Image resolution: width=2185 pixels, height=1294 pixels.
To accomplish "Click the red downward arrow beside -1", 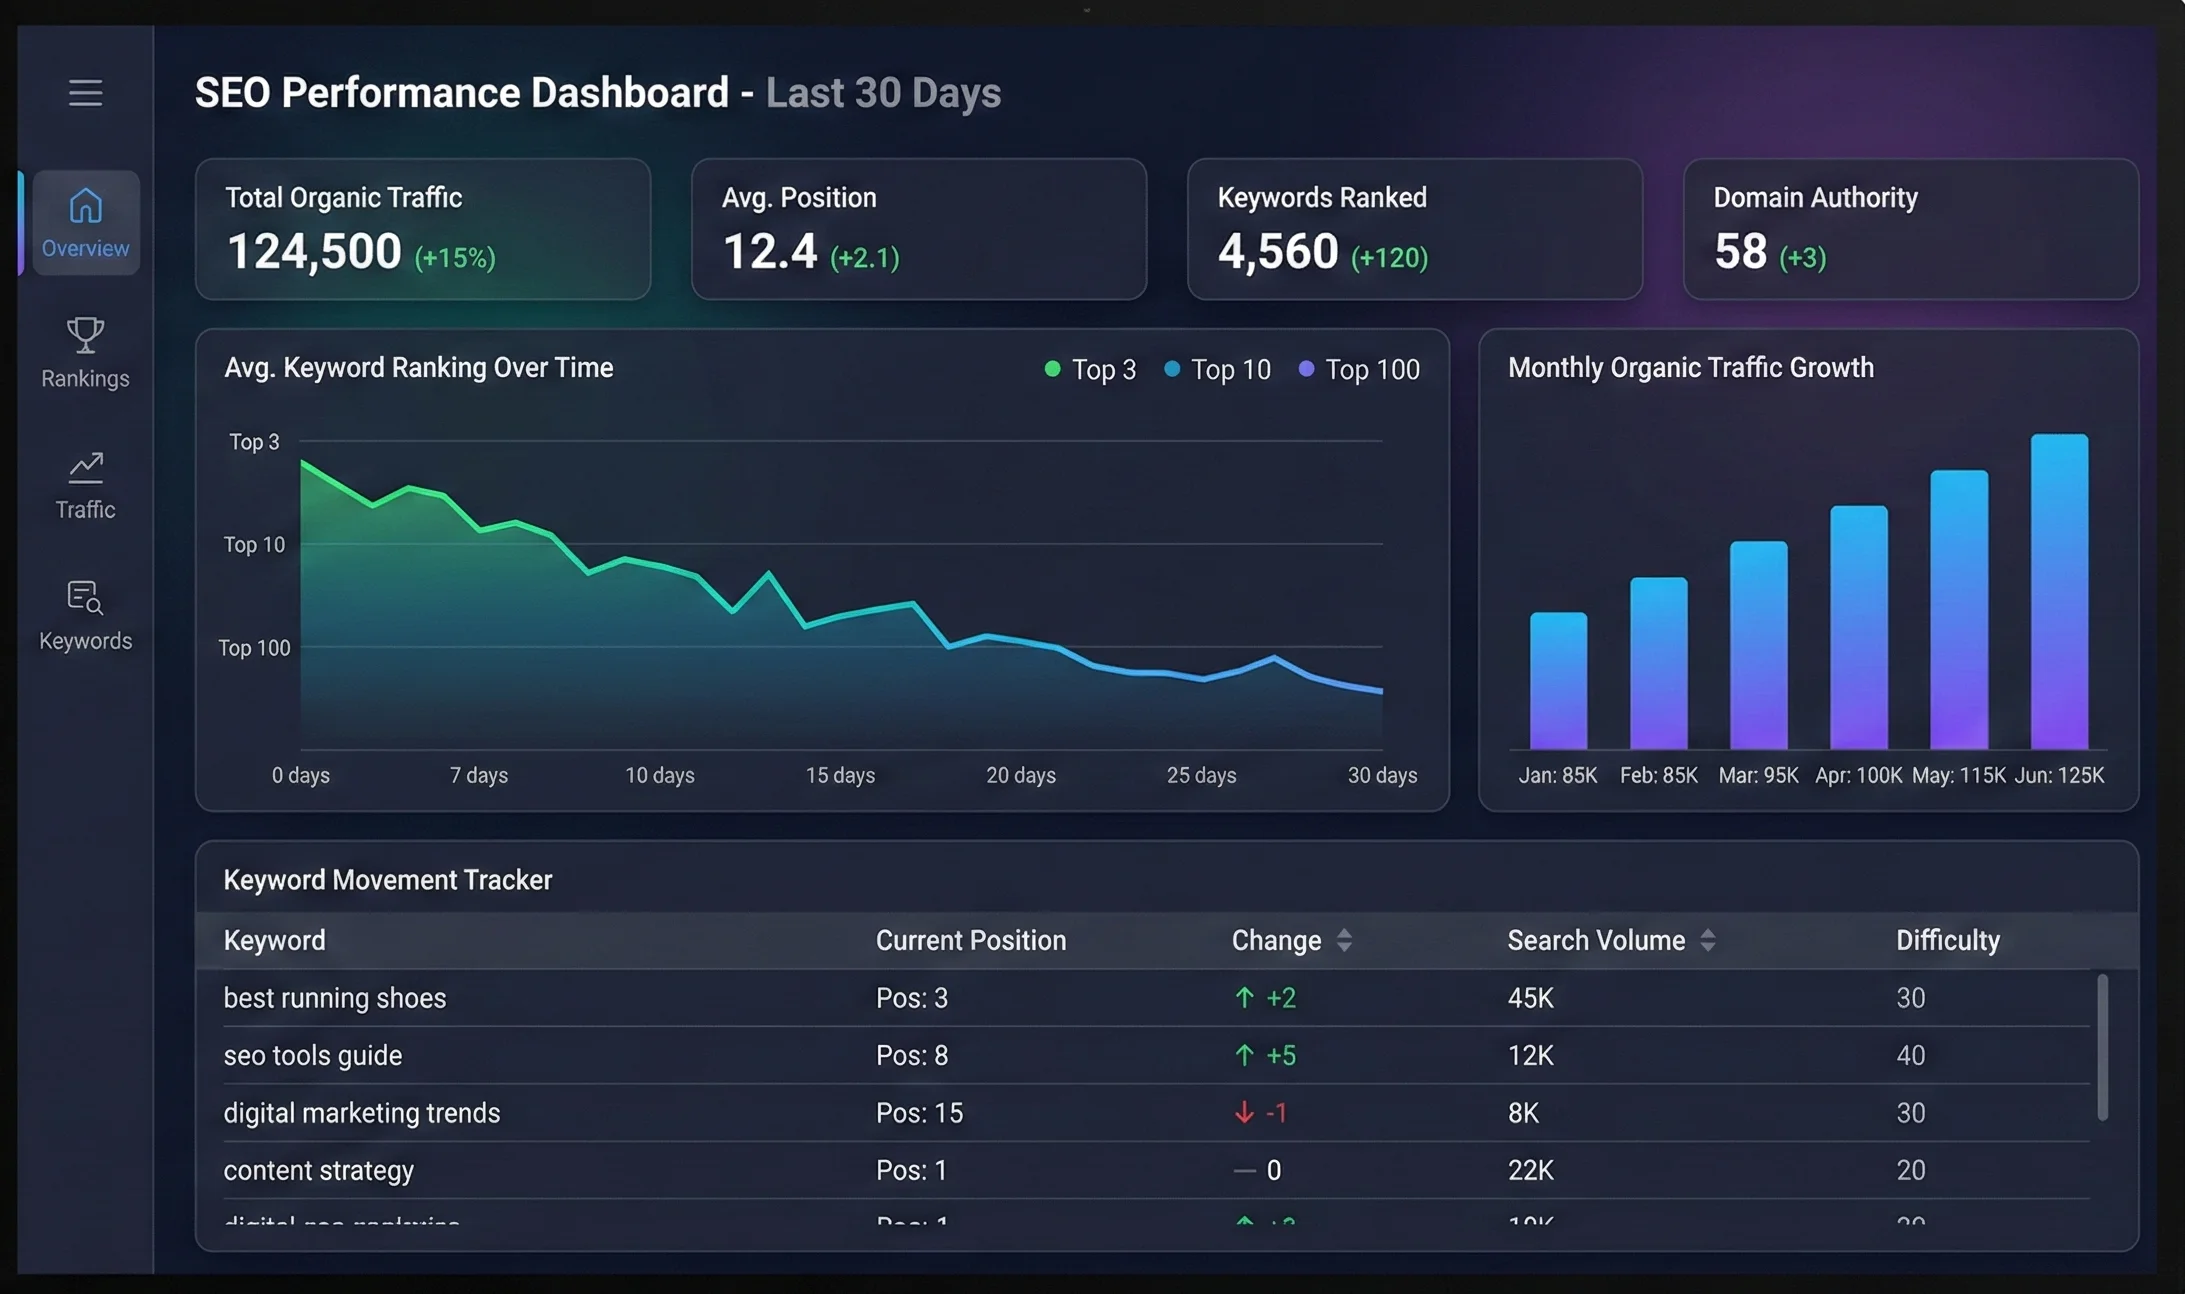I will coord(1243,1112).
